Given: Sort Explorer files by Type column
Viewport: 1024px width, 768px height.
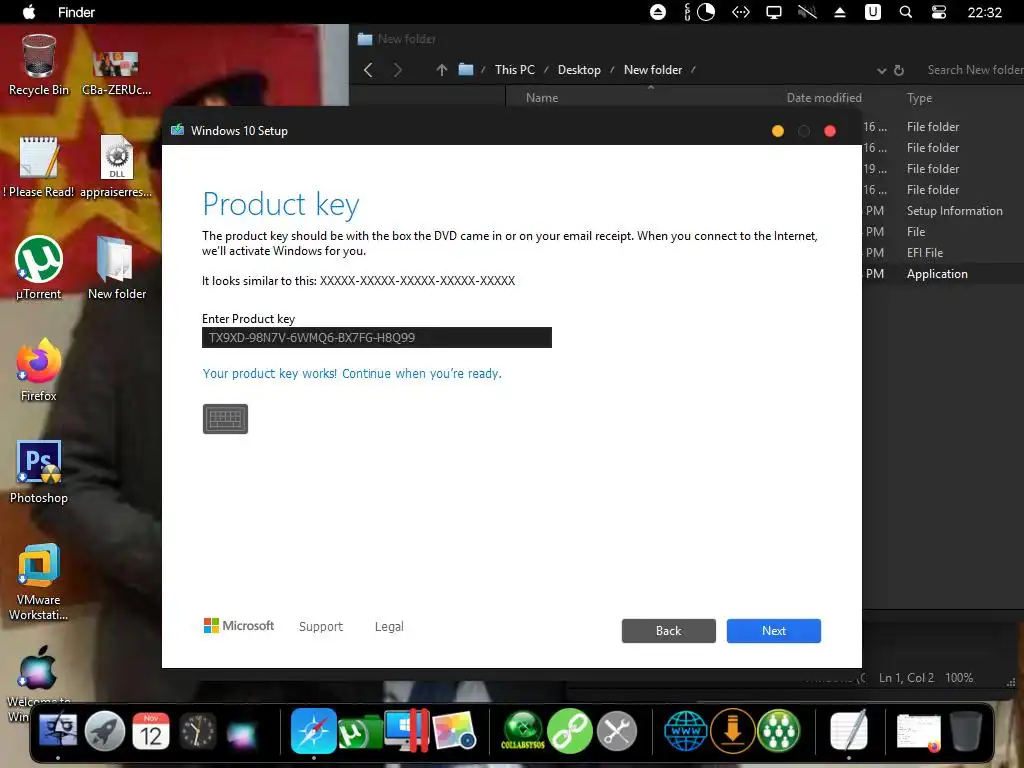Looking at the screenshot, I should 919,98.
